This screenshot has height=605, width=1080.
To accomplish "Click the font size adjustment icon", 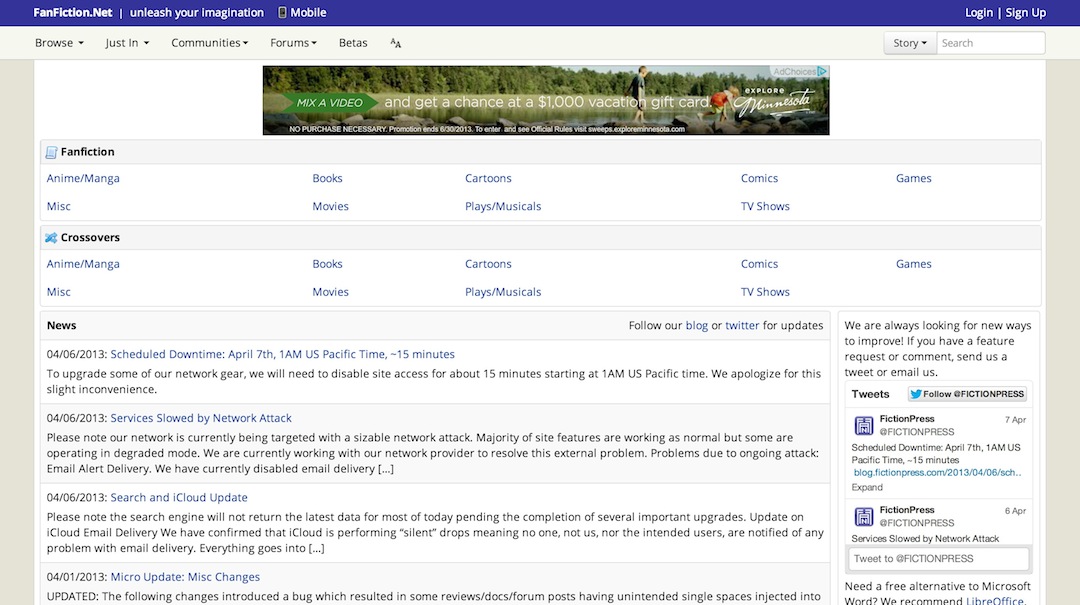I will [x=395, y=43].
